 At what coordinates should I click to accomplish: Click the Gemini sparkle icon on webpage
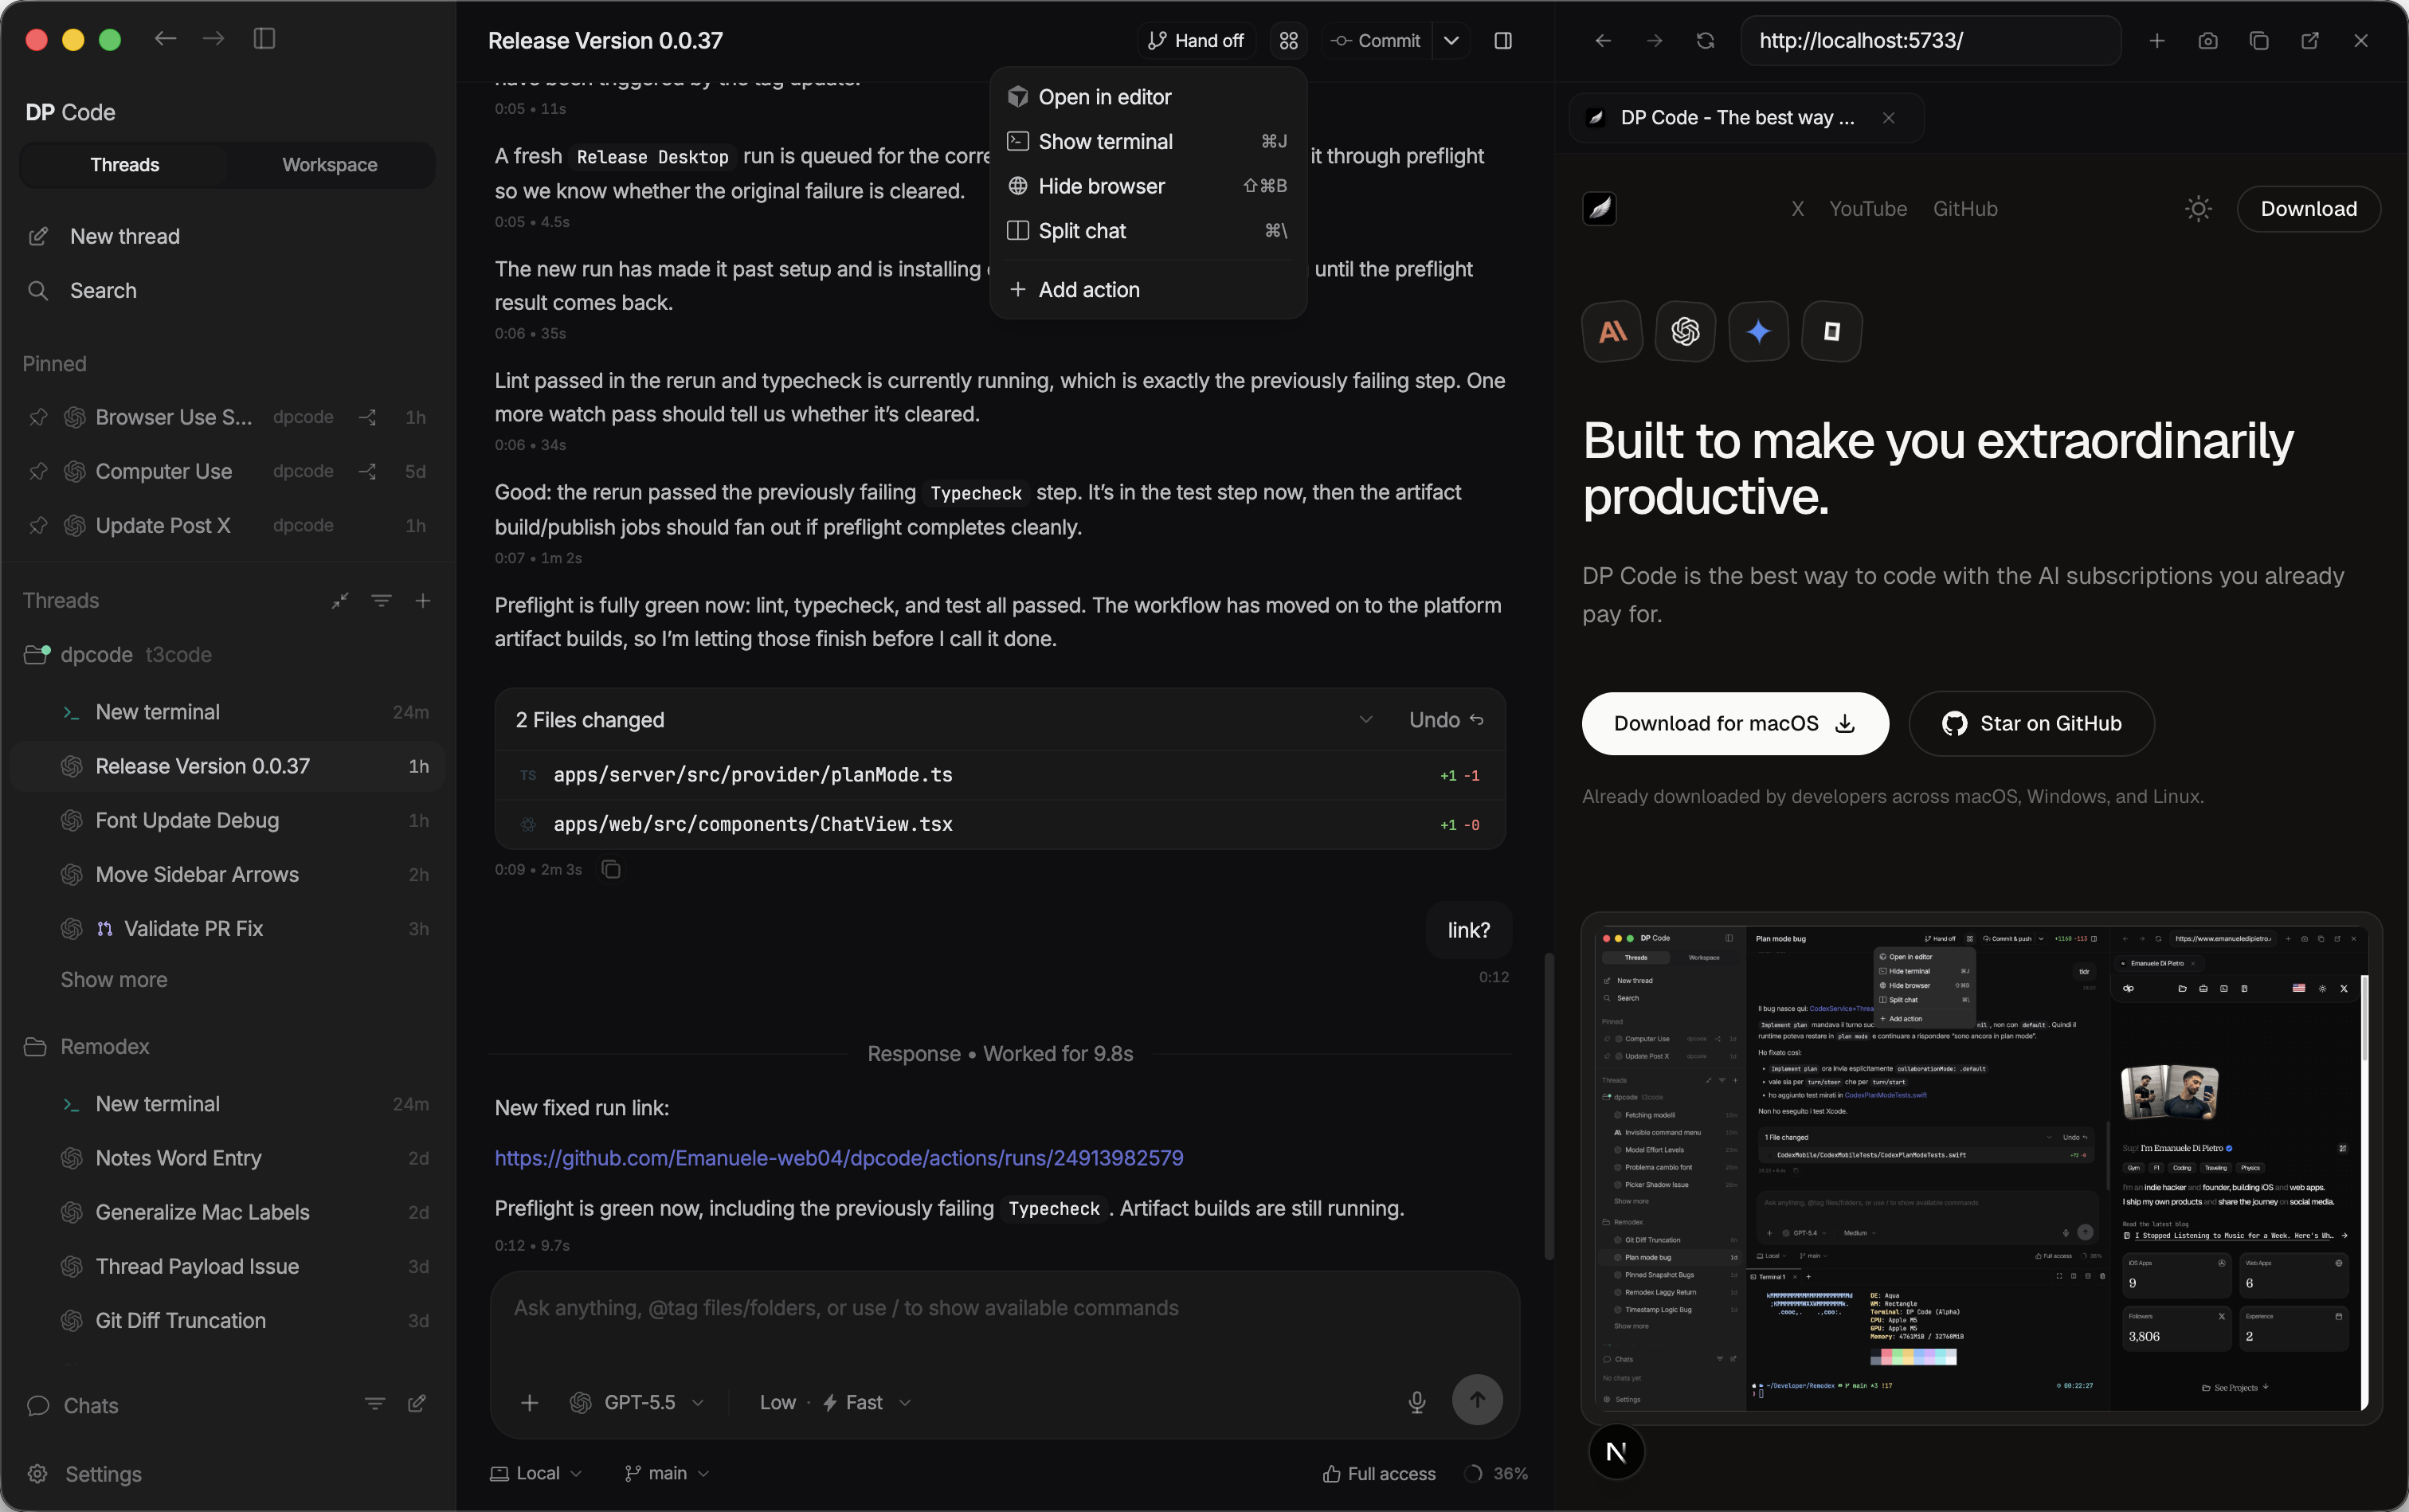[1758, 331]
